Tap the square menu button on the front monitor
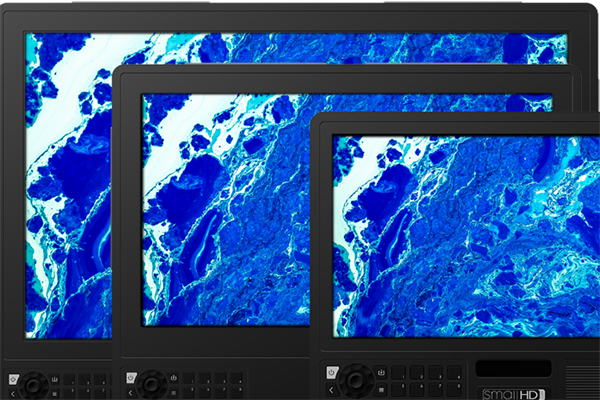The image size is (600, 400). 381,390
